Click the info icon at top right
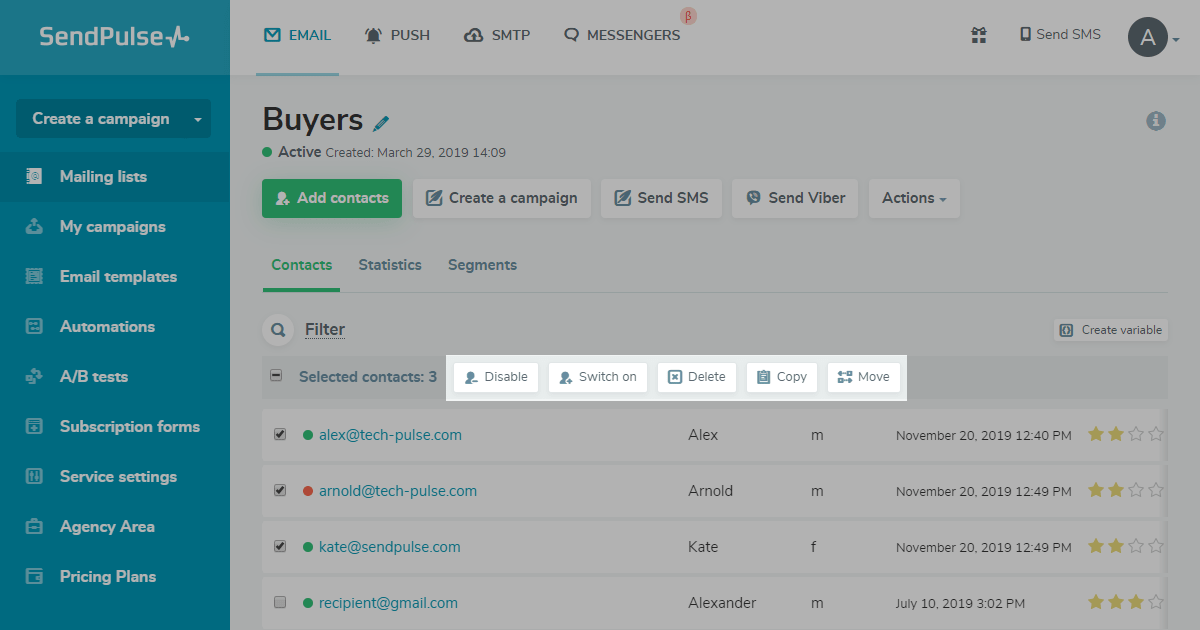Viewport: 1200px width, 630px height. [x=1156, y=121]
